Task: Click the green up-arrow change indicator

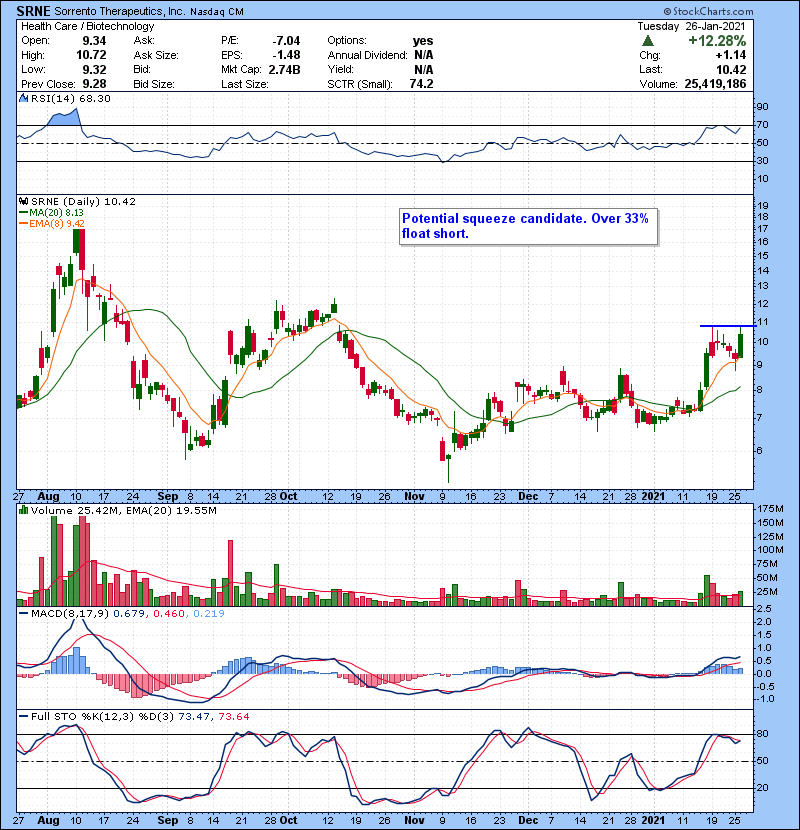Action: [647, 41]
